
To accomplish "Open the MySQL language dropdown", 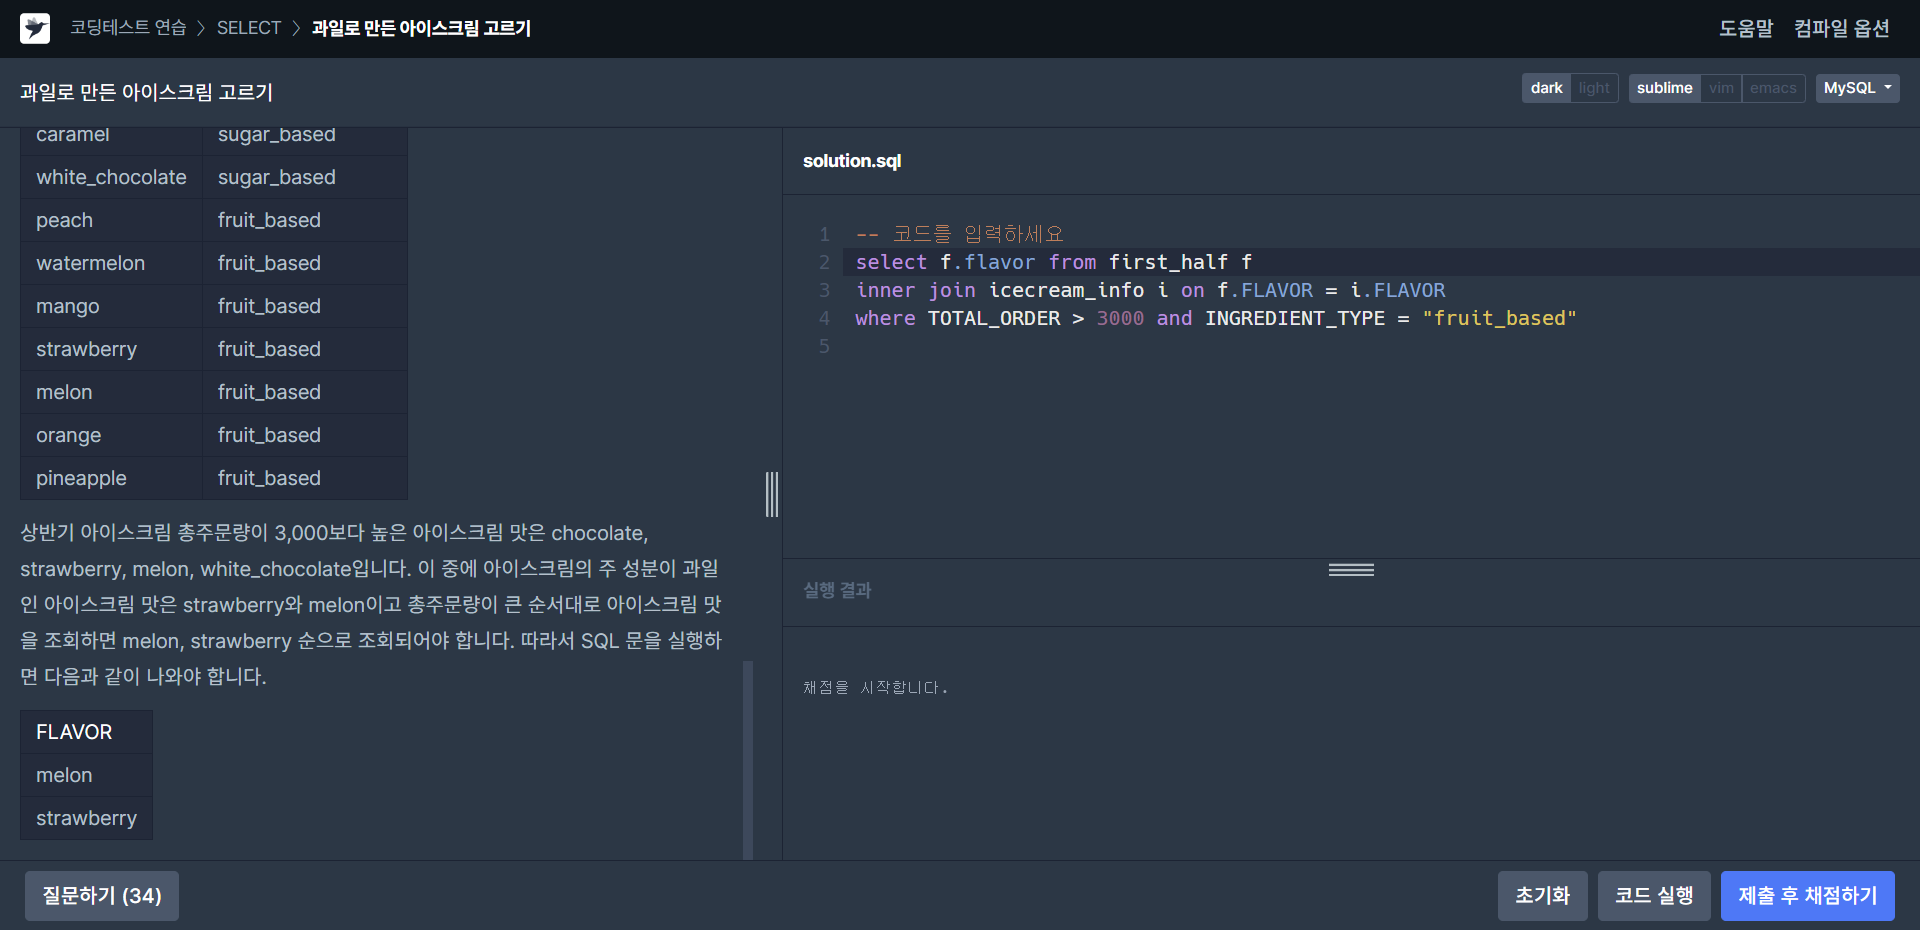I will 1857,88.
